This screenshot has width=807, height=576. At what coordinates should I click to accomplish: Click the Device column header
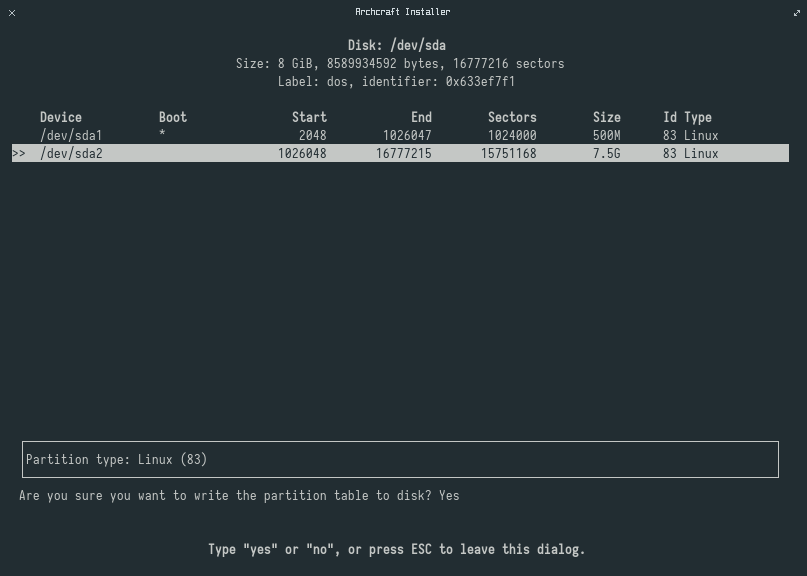pos(61,117)
